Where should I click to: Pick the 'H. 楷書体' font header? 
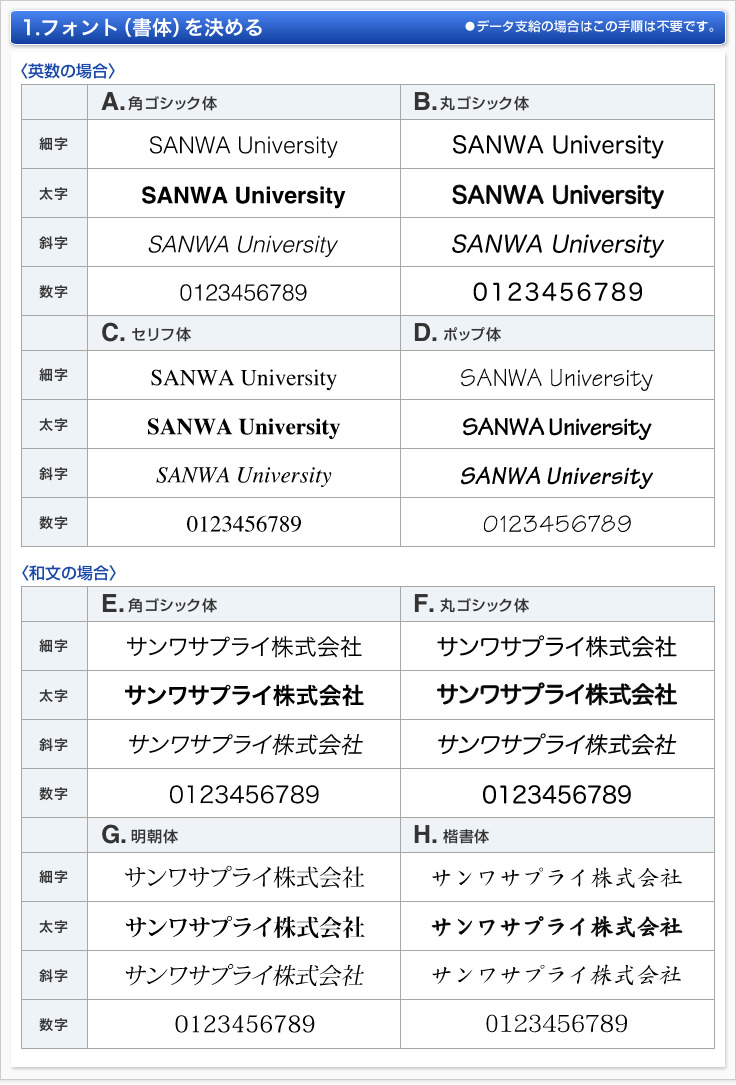click(451, 835)
